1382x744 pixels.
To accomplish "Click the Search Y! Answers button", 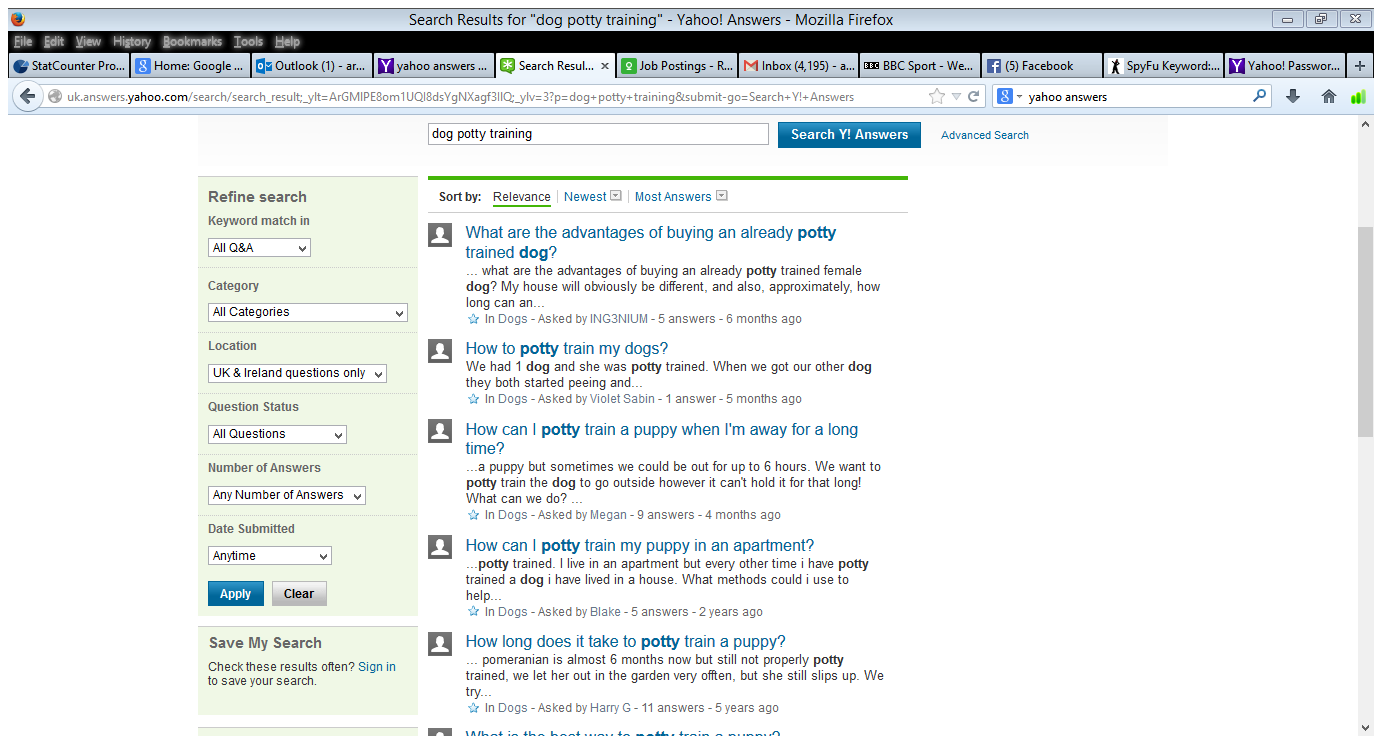I will (x=849, y=134).
